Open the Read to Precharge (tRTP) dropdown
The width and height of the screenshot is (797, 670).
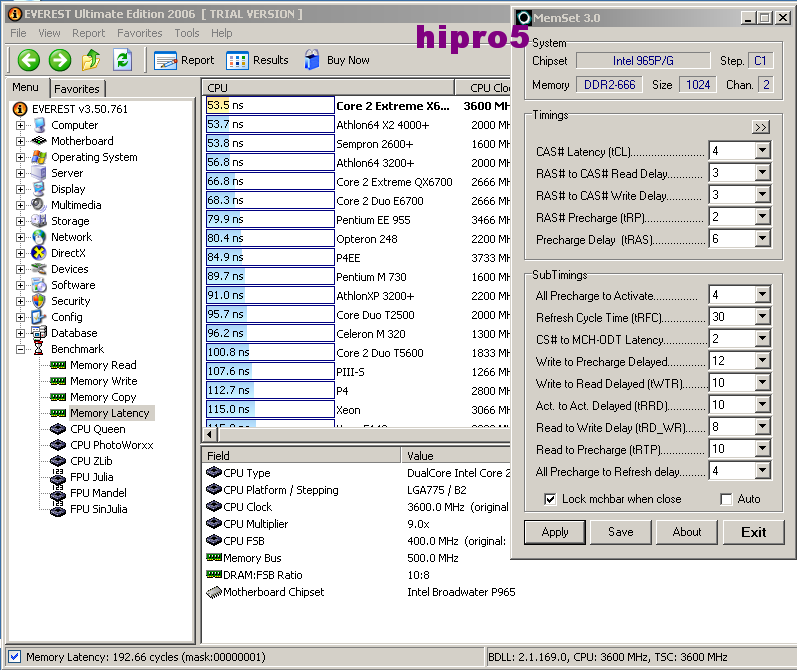762,449
